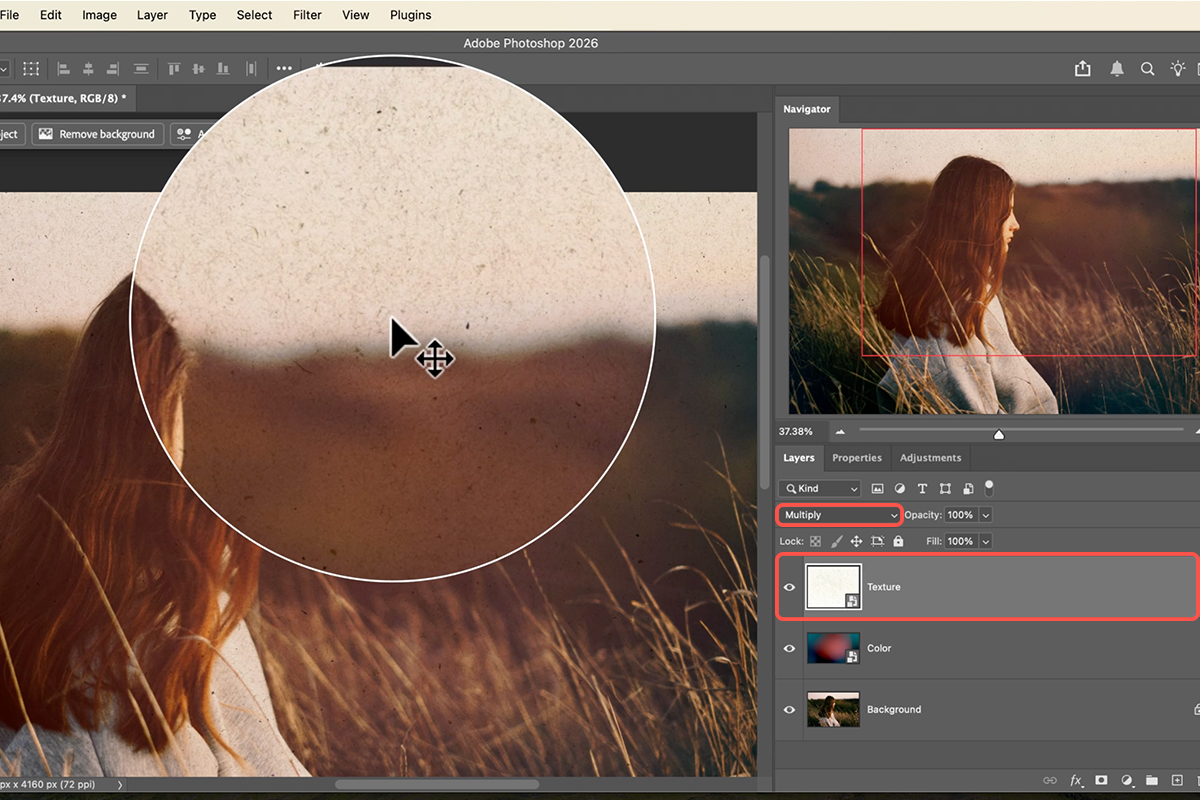
Task: Select the Background layer thumbnail
Action: [833, 710]
